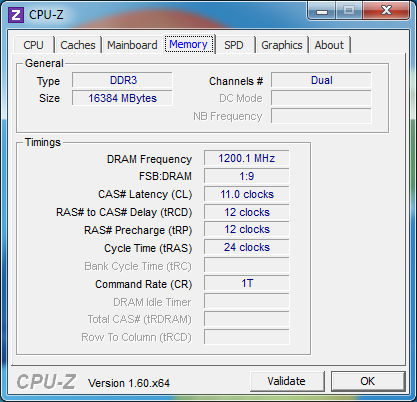Close the CPU-Z window
Screen dimensions: 417x402
tap(386, 11)
